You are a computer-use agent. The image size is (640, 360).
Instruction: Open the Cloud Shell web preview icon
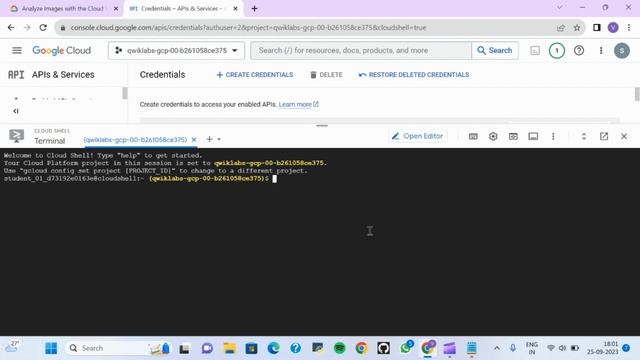point(513,136)
